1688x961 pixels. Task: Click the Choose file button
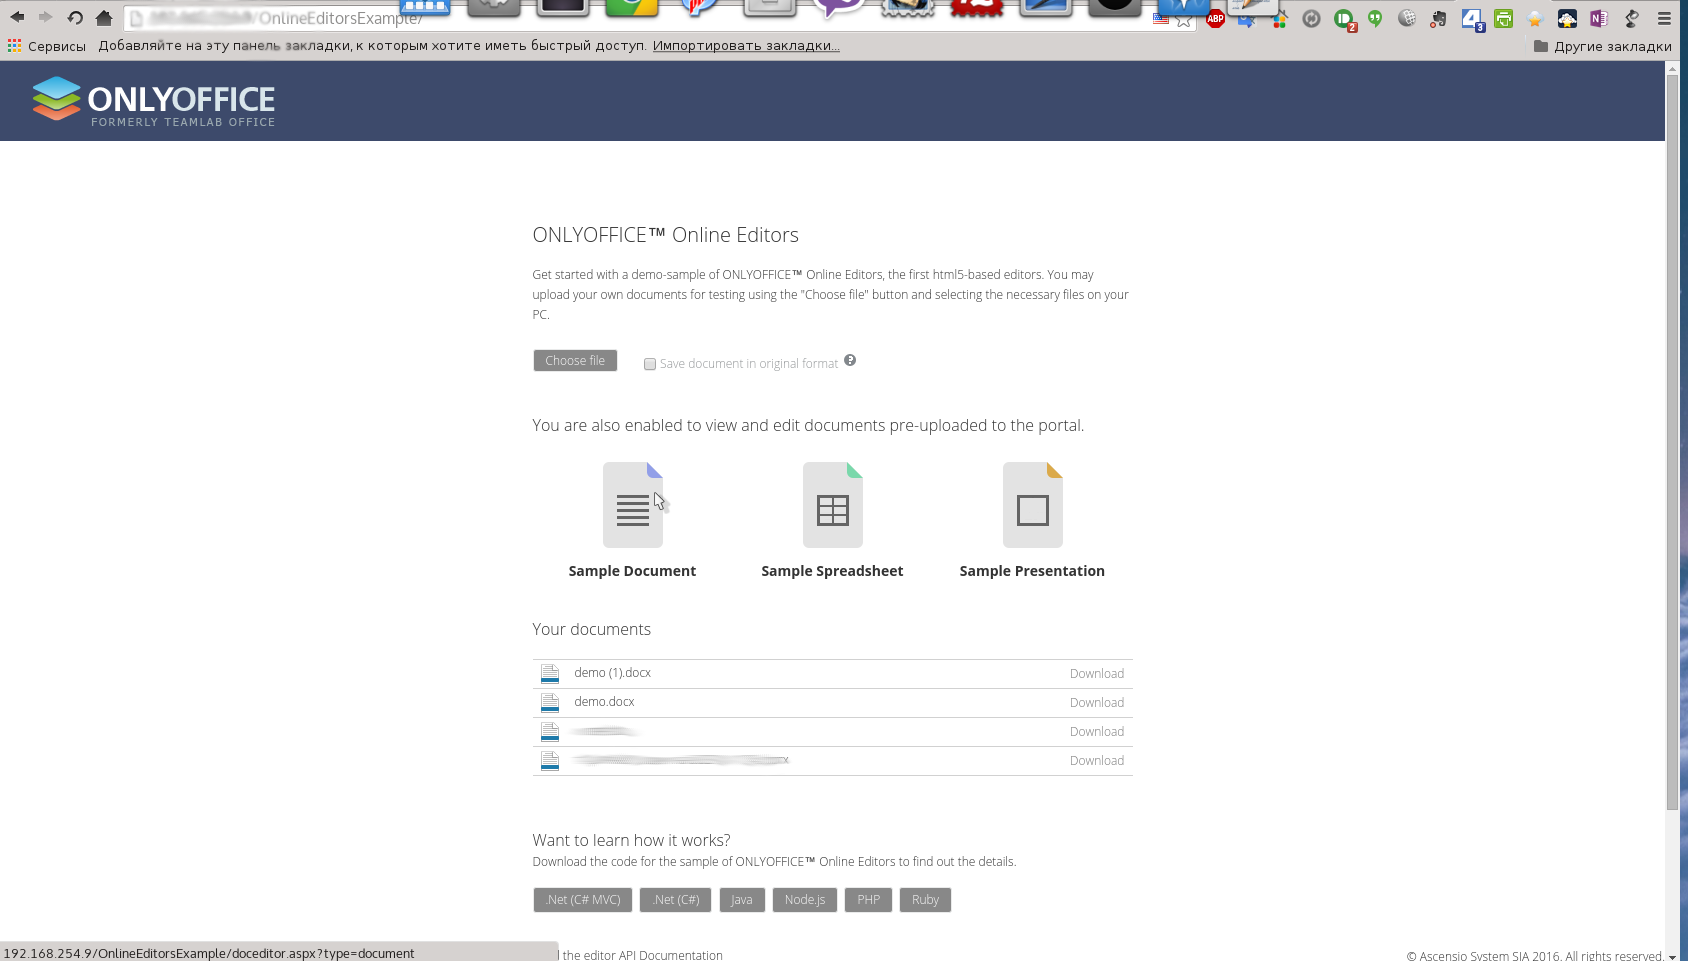(575, 361)
